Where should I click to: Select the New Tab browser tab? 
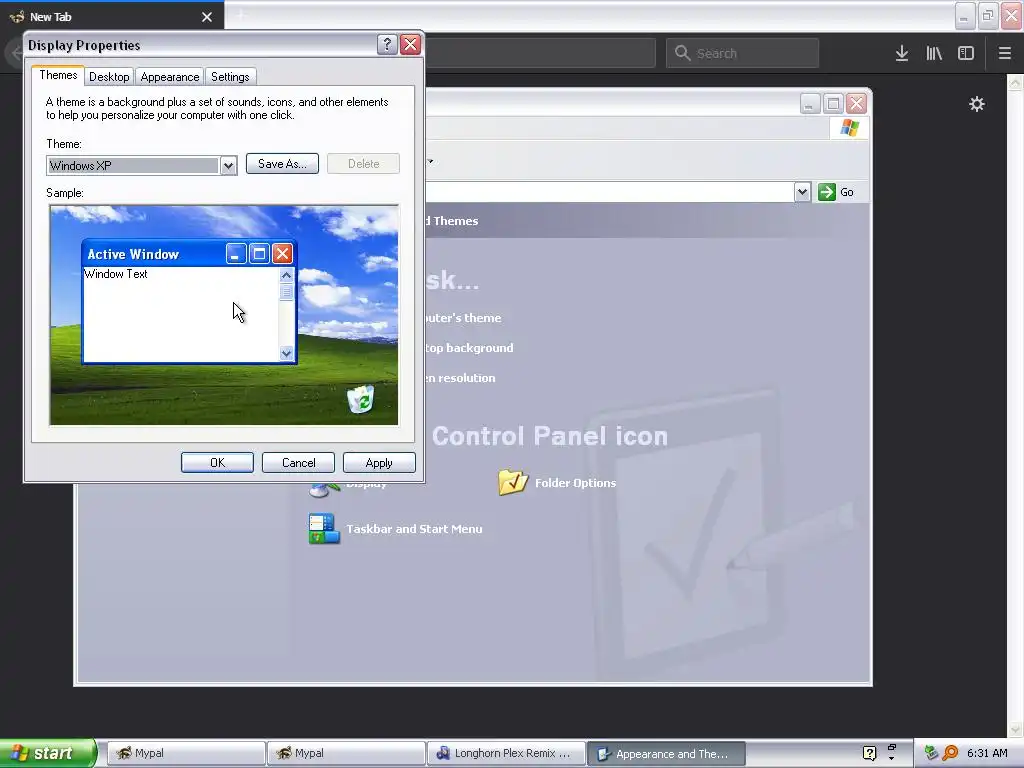coord(111,16)
